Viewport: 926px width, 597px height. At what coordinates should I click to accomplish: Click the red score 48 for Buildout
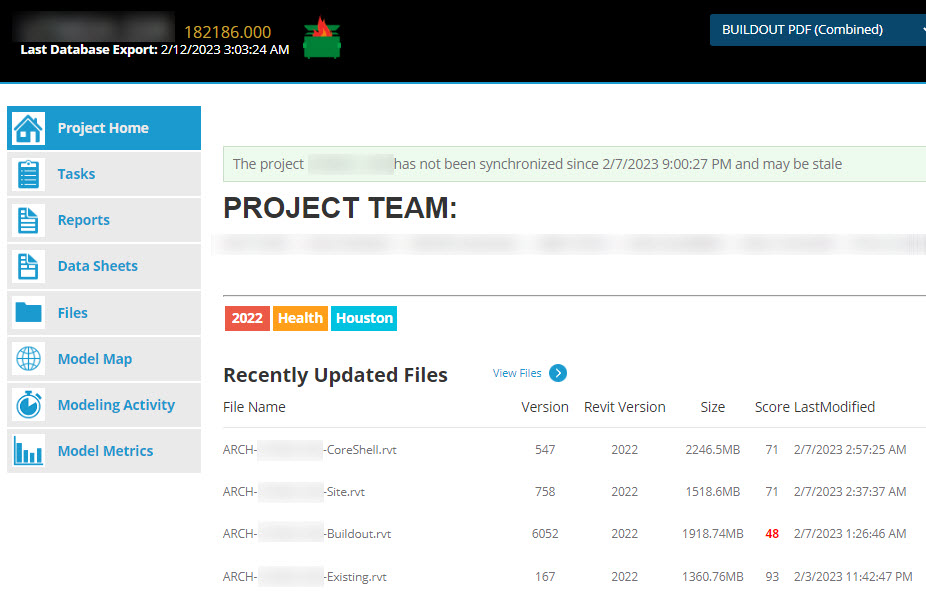pos(772,534)
